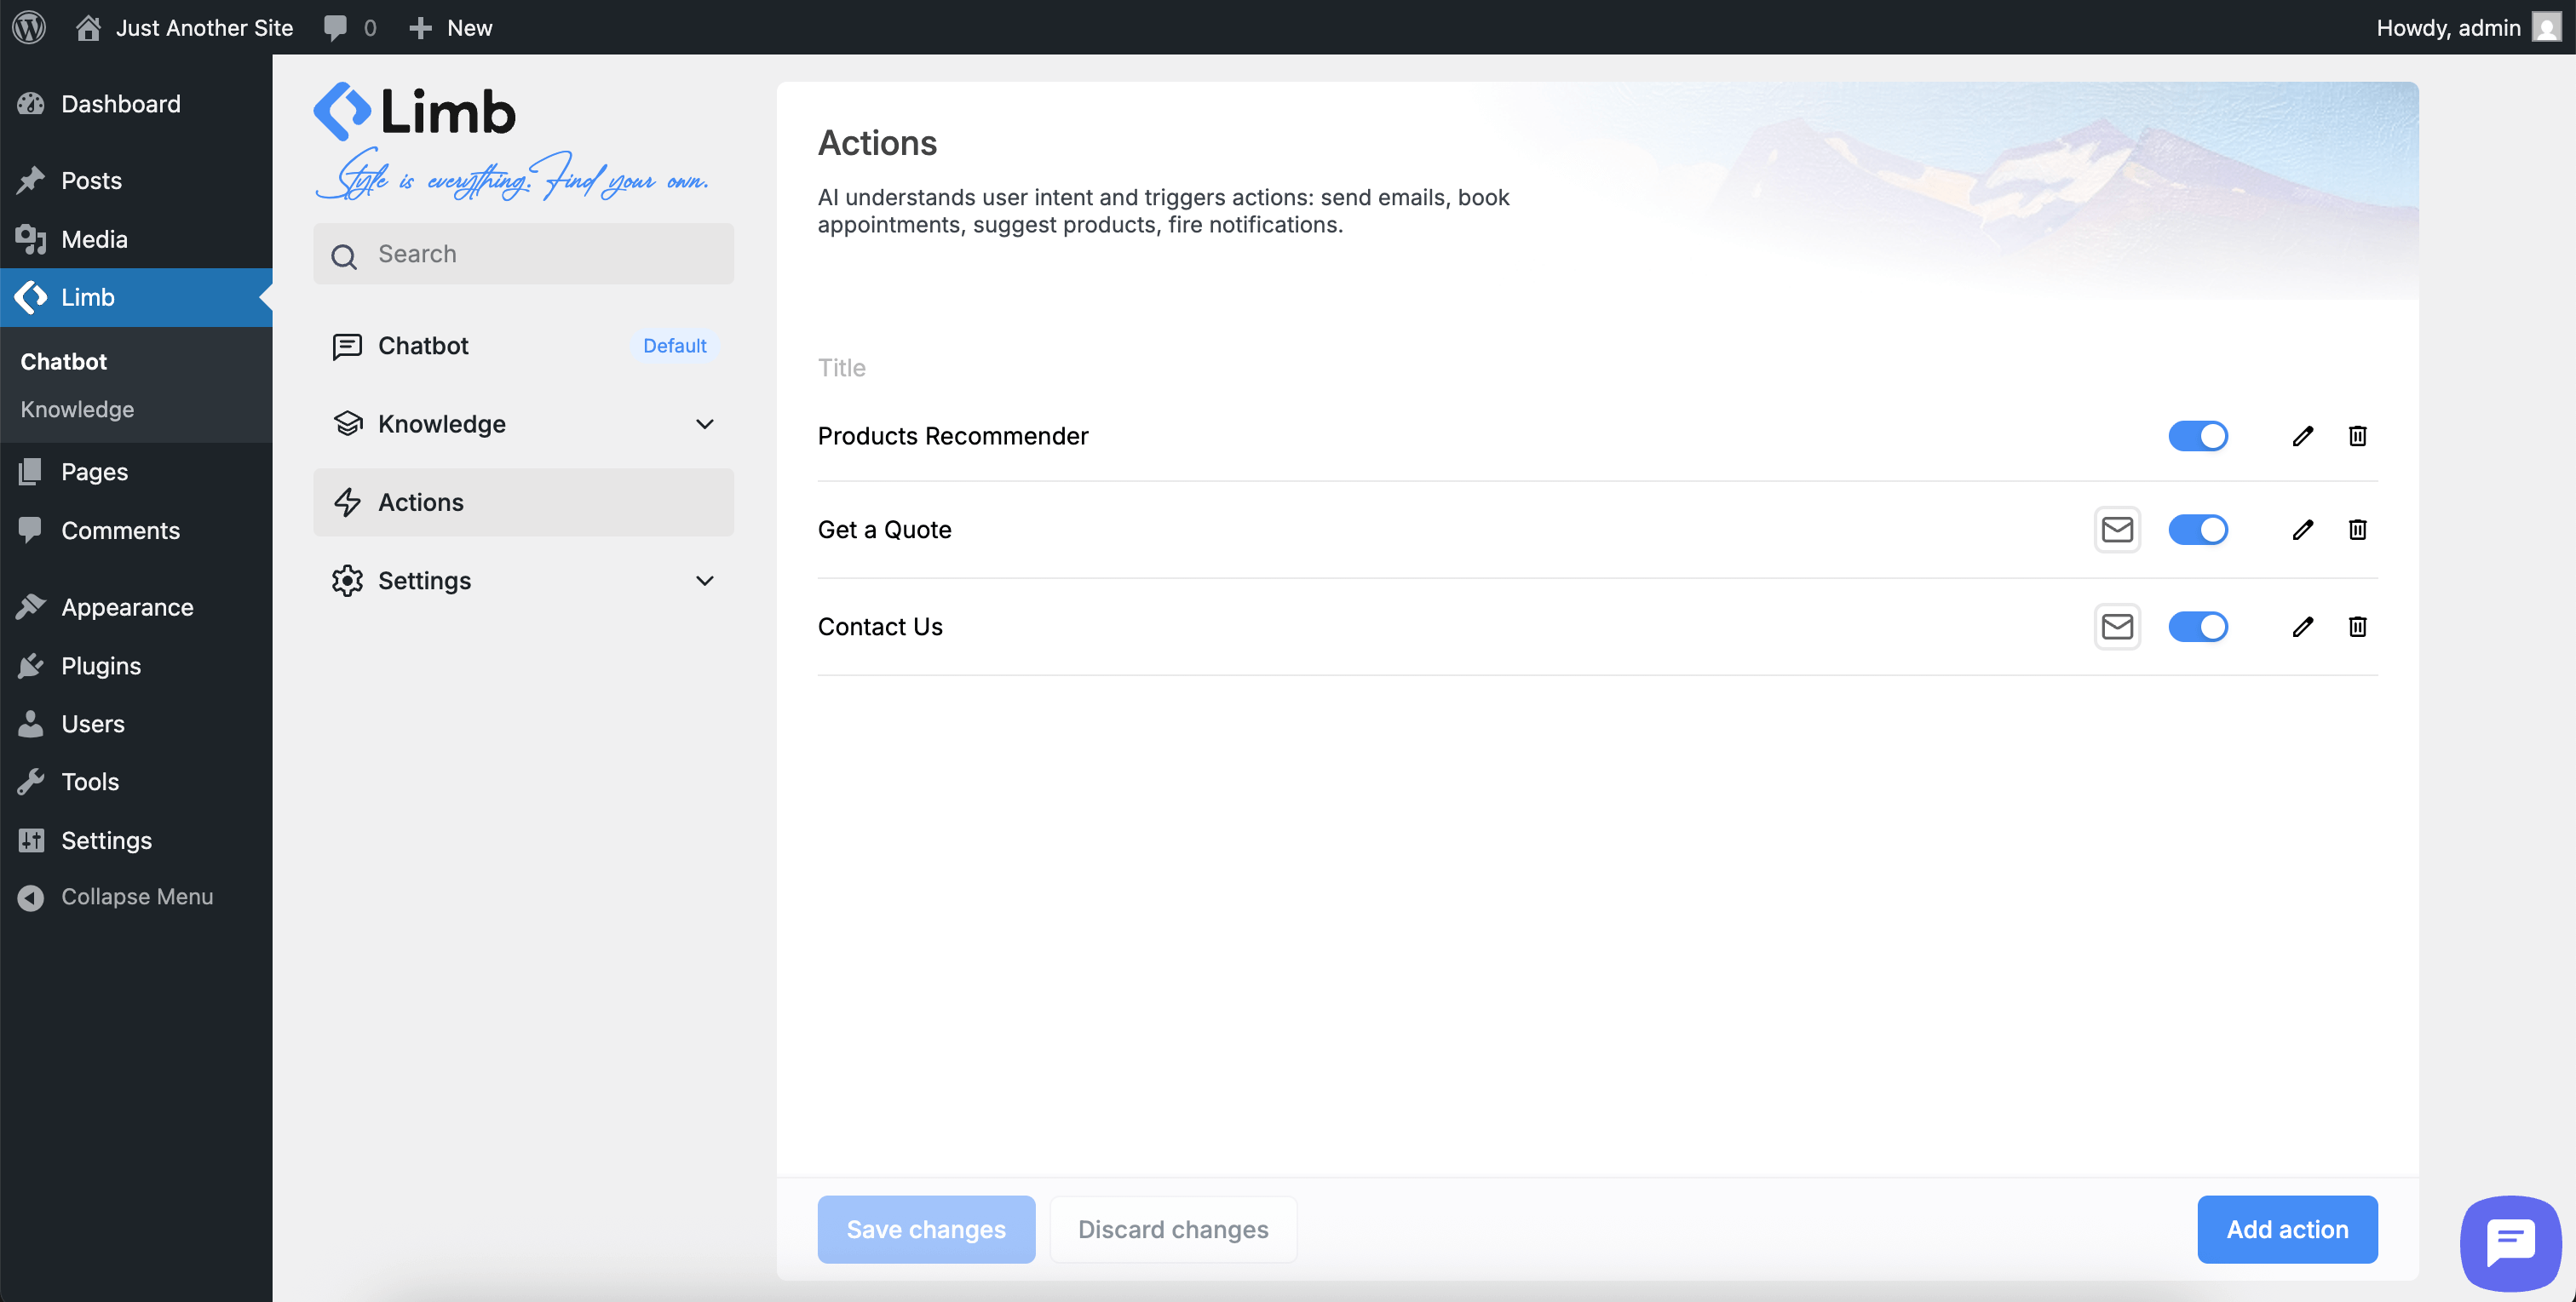The width and height of the screenshot is (2576, 1302).
Task: Open Limb Settings via the gear icon
Action: click(x=347, y=580)
